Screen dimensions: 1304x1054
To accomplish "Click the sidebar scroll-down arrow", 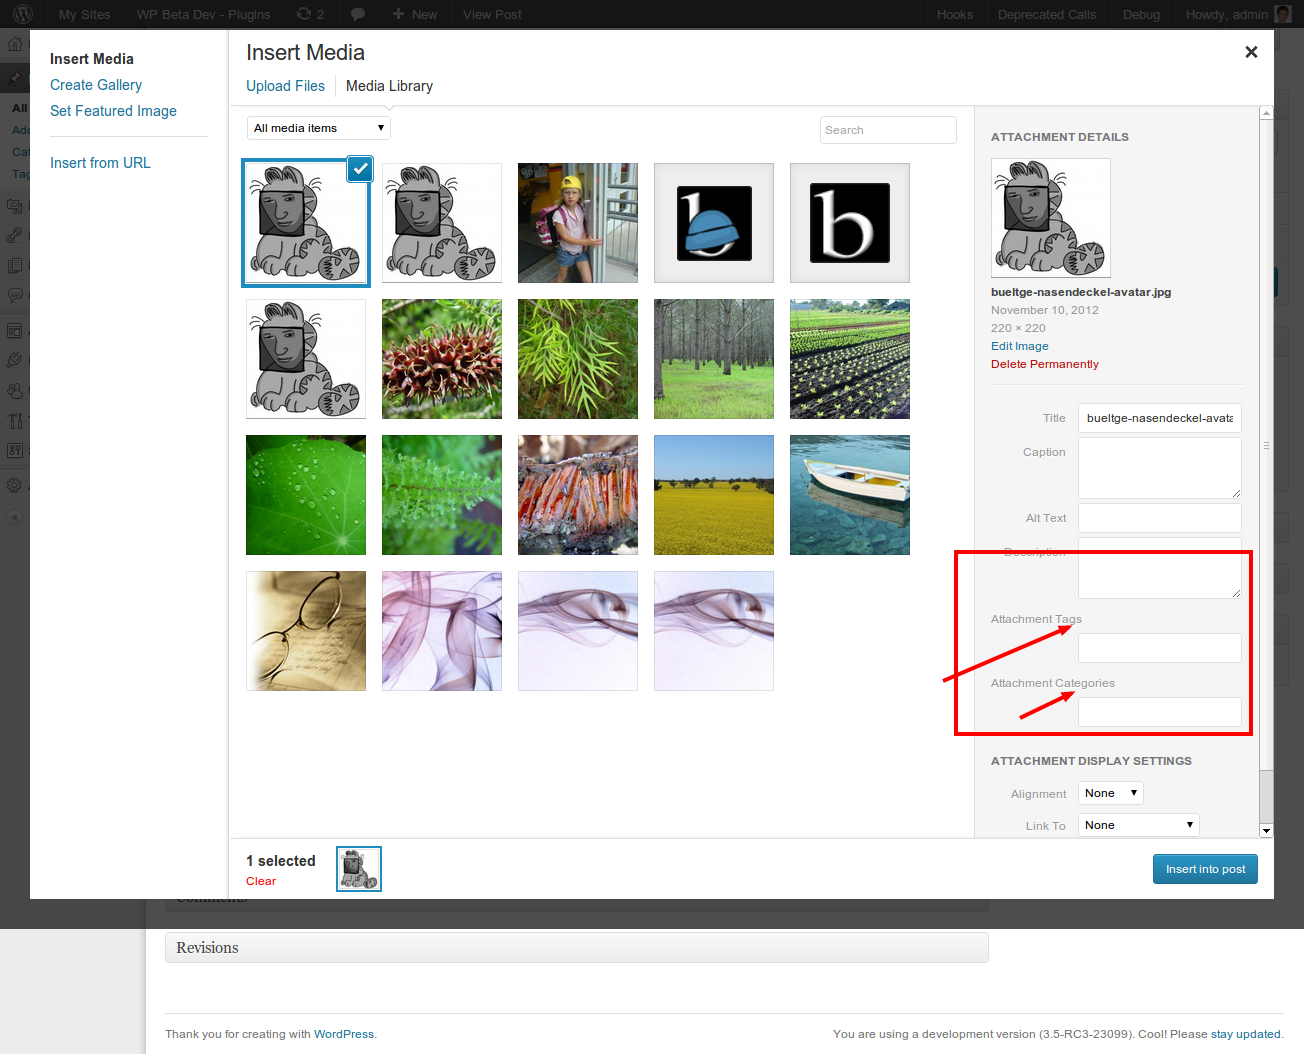I will tap(1266, 830).
